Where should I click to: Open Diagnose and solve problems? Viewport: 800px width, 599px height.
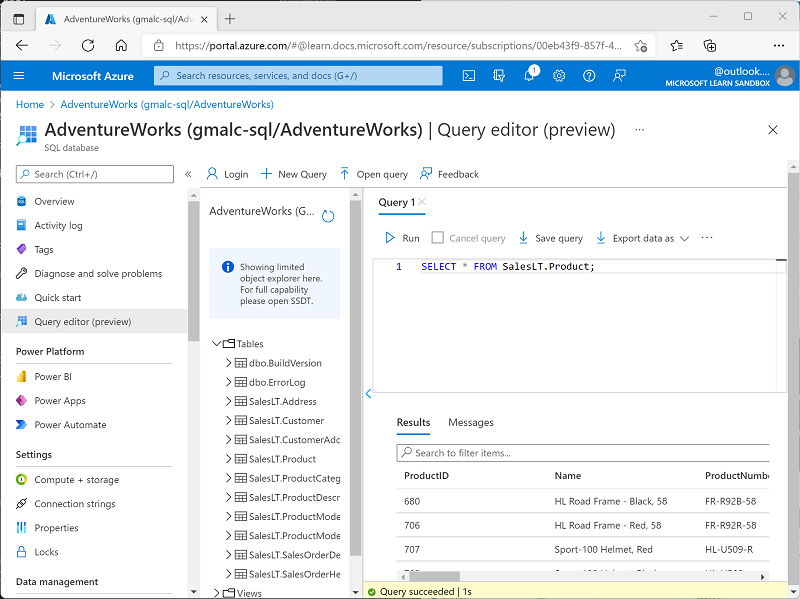point(98,273)
